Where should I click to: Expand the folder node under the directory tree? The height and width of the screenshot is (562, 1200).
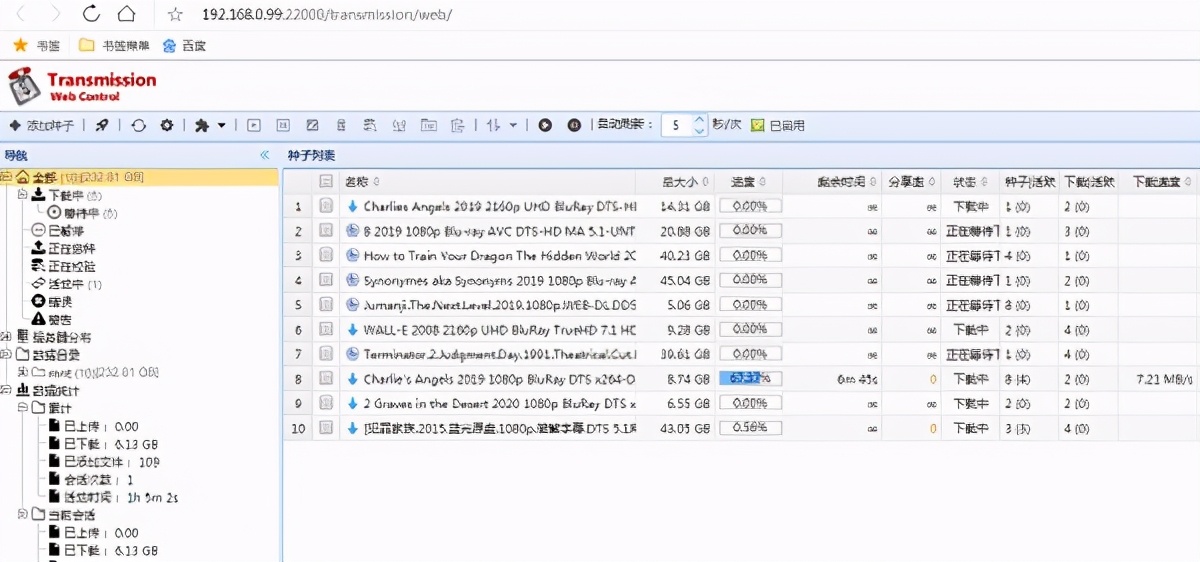coord(23,372)
